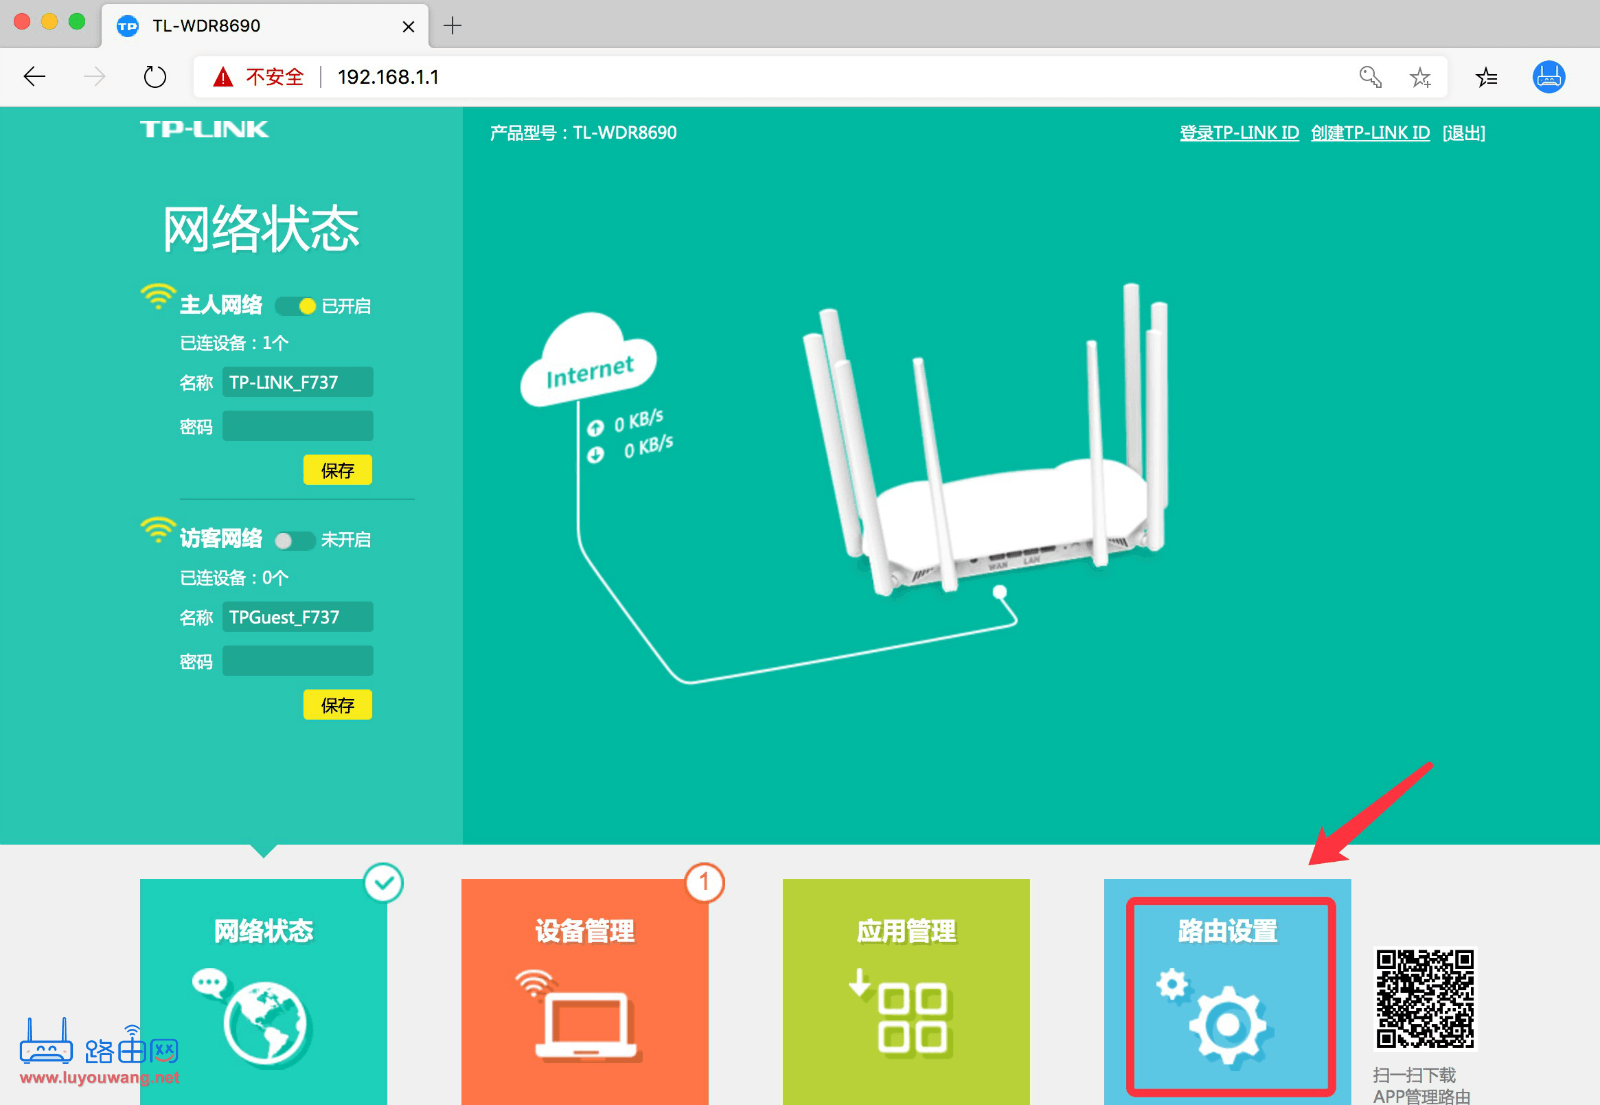Click the browser back arrow

click(x=35, y=77)
